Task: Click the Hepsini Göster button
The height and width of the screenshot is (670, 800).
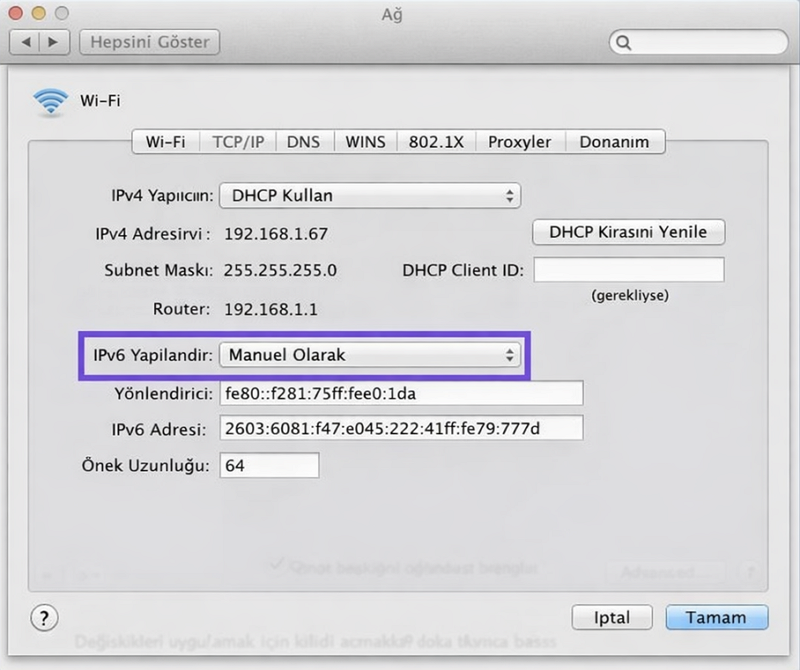Action: coord(150,43)
